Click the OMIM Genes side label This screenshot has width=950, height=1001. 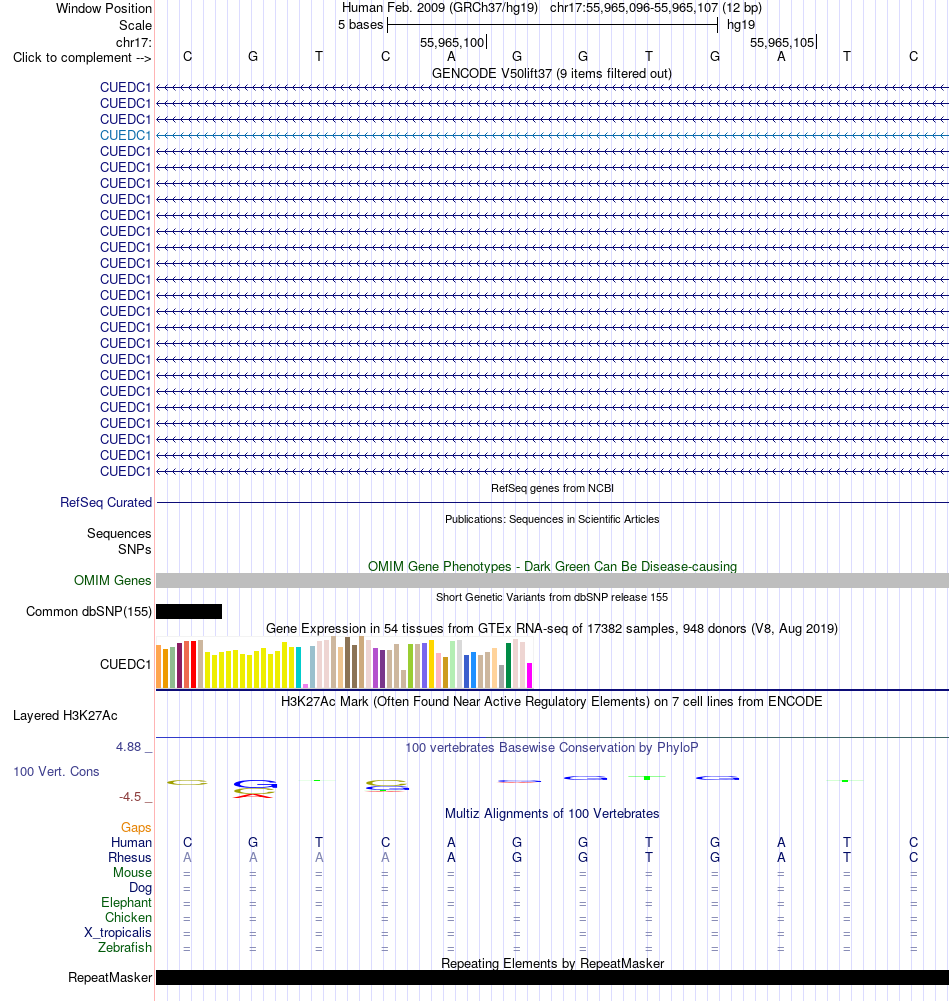coord(112,580)
